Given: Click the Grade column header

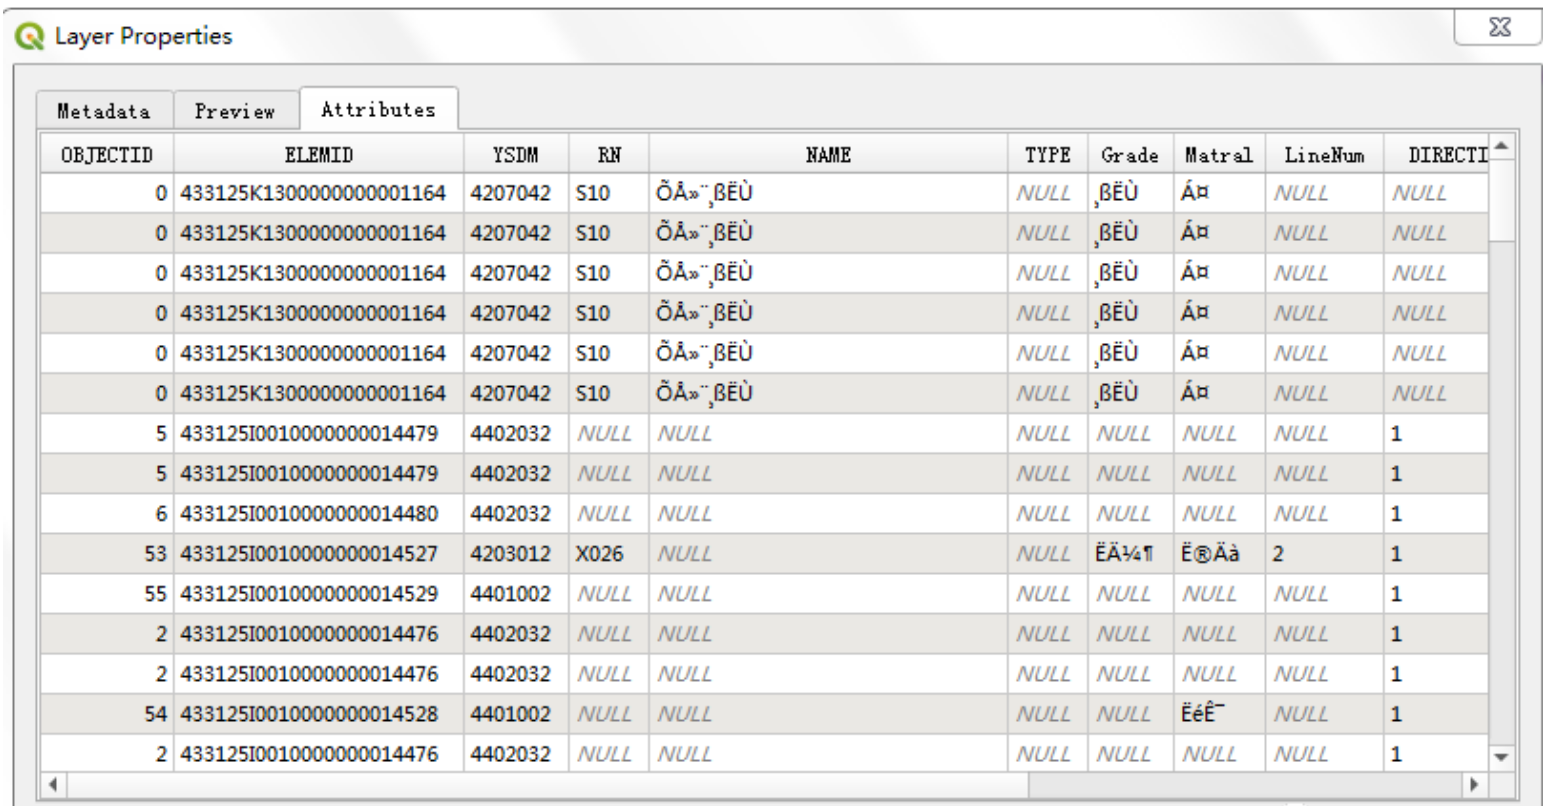Looking at the screenshot, I should [x=1129, y=155].
